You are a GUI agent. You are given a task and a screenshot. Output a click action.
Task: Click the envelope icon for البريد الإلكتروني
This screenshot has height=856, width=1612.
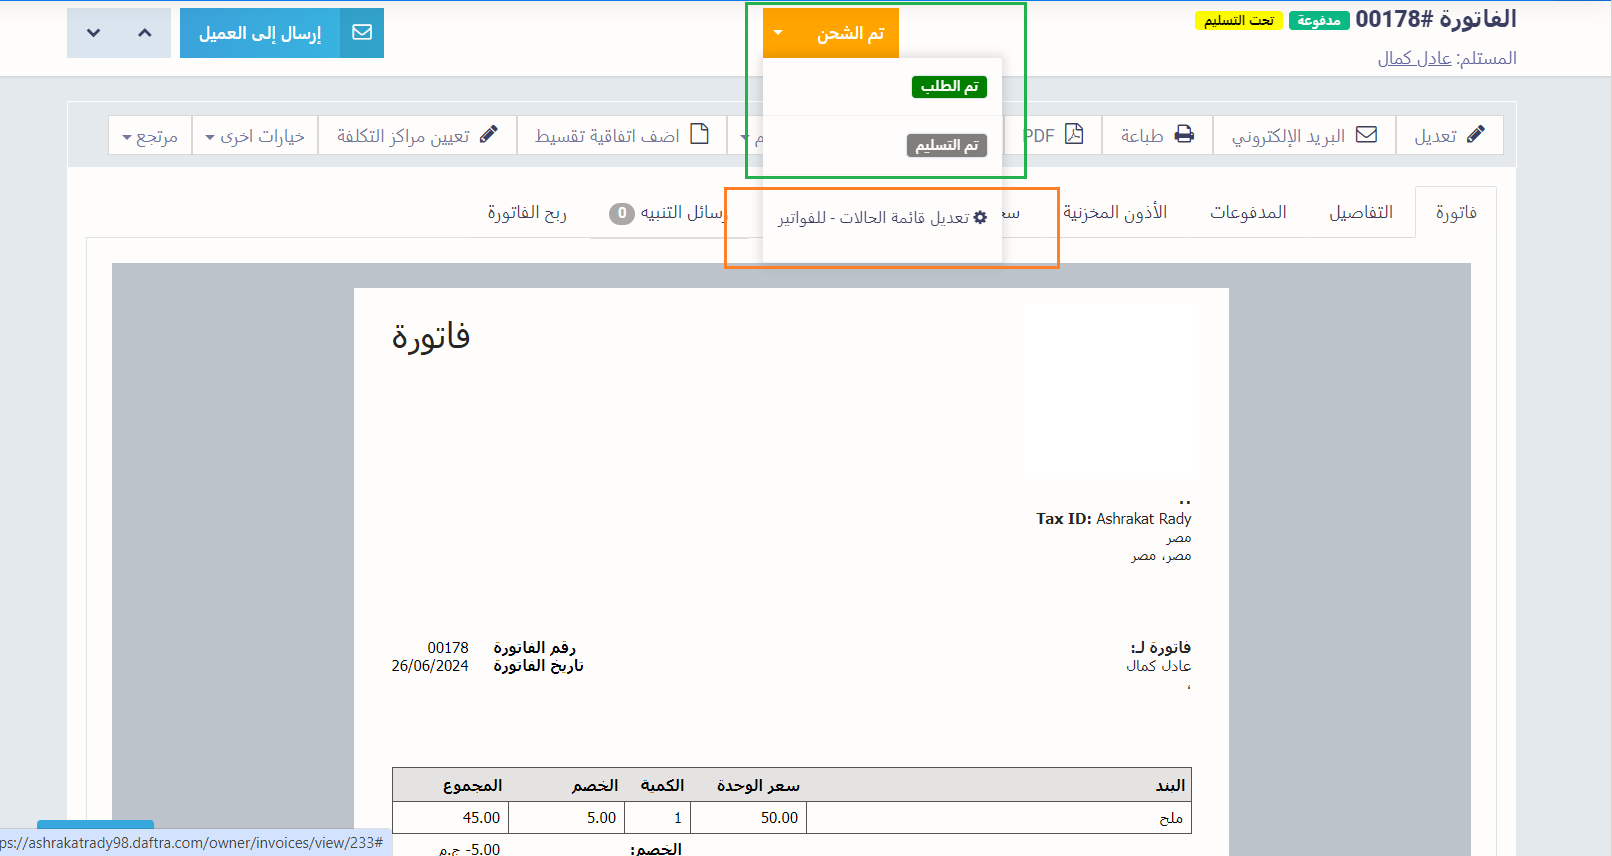pyautogui.click(x=1366, y=135)
